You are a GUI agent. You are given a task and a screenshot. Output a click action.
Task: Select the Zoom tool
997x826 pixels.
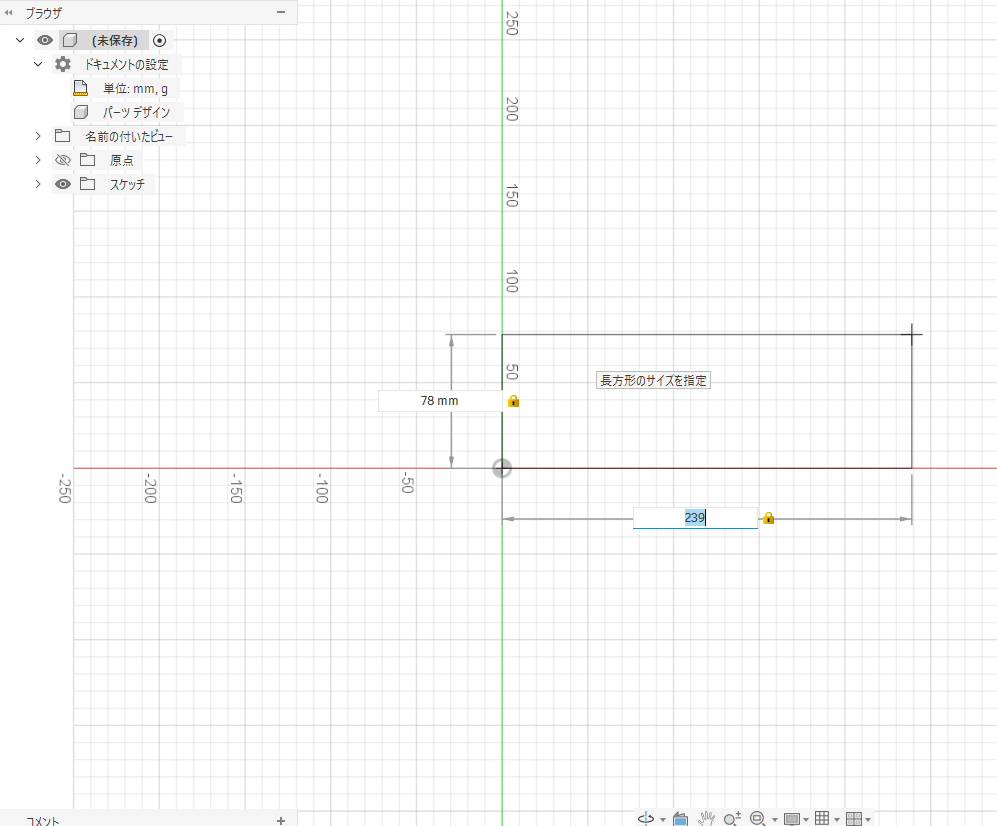732,819
